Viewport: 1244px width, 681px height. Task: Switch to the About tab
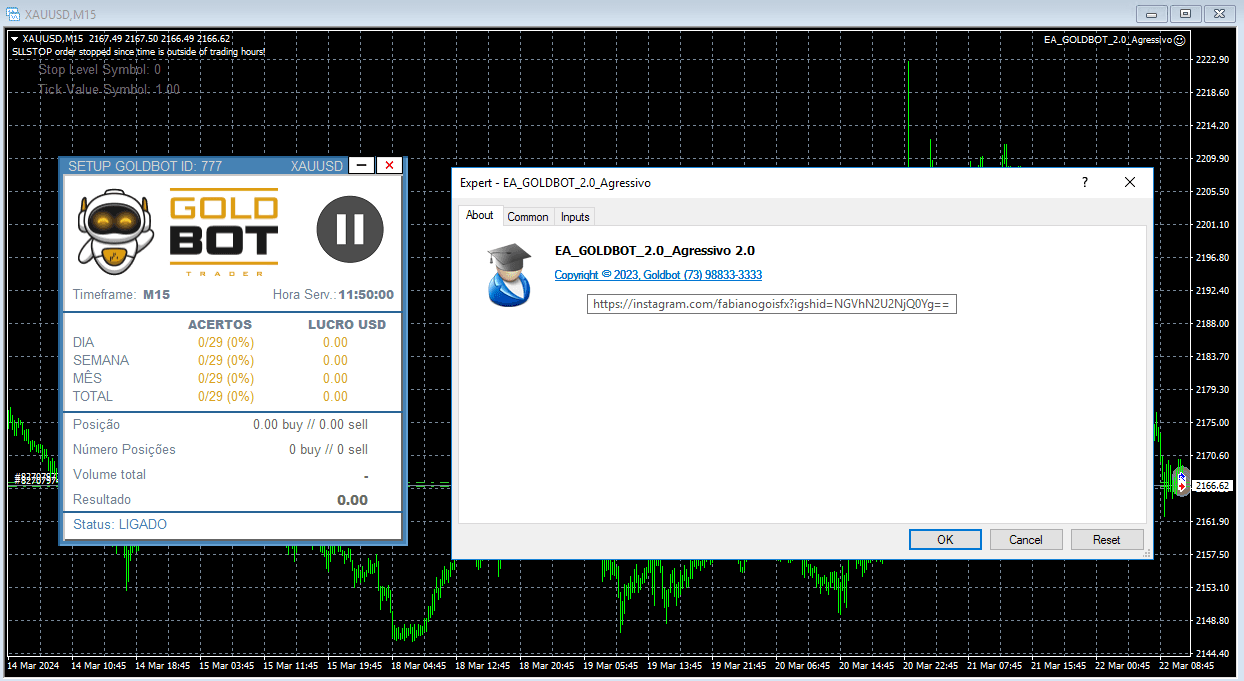(480, 215)
